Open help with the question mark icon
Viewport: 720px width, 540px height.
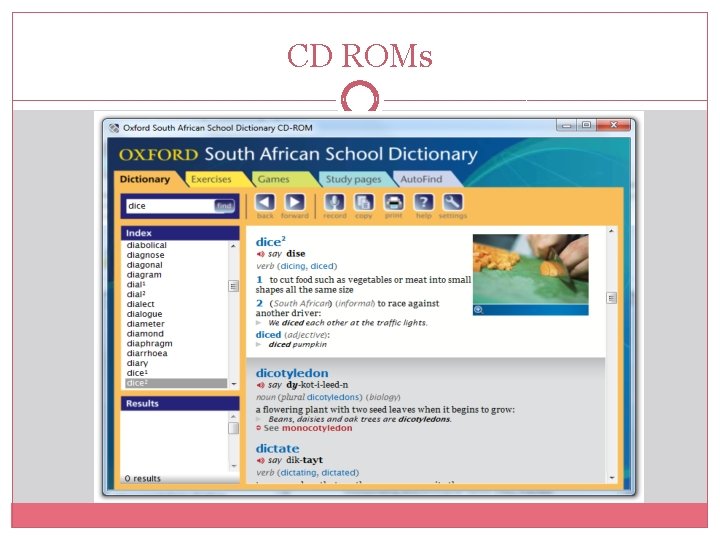(x=423, y=202)
